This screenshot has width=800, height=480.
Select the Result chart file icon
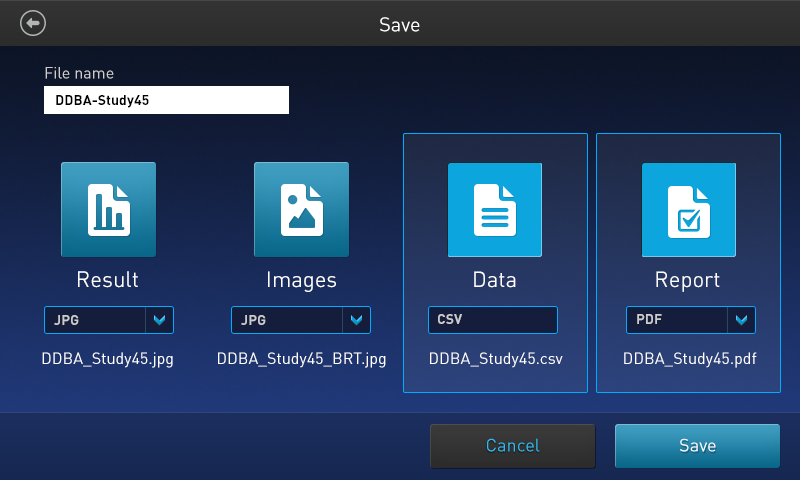108,209
